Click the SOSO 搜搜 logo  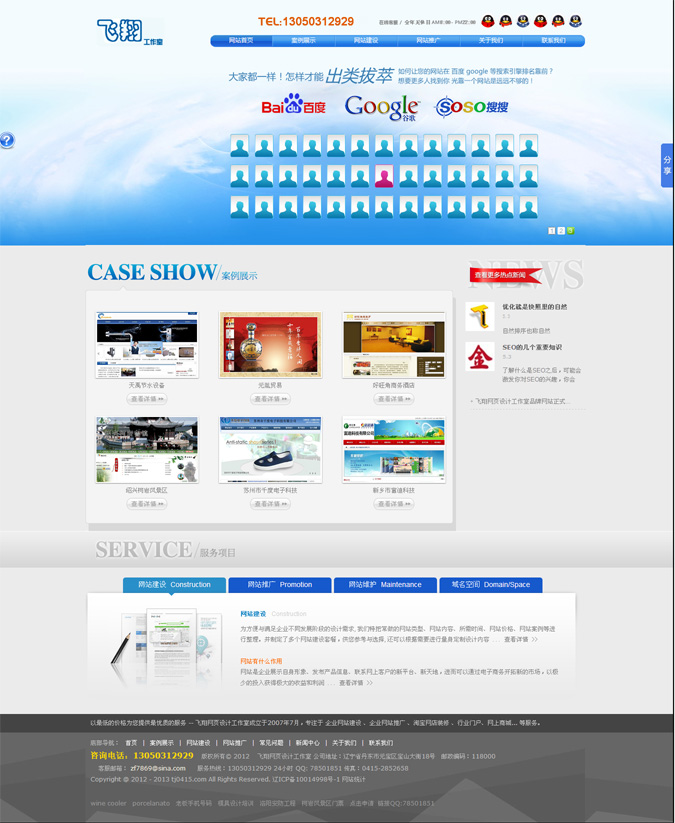[x=471, y=107]
